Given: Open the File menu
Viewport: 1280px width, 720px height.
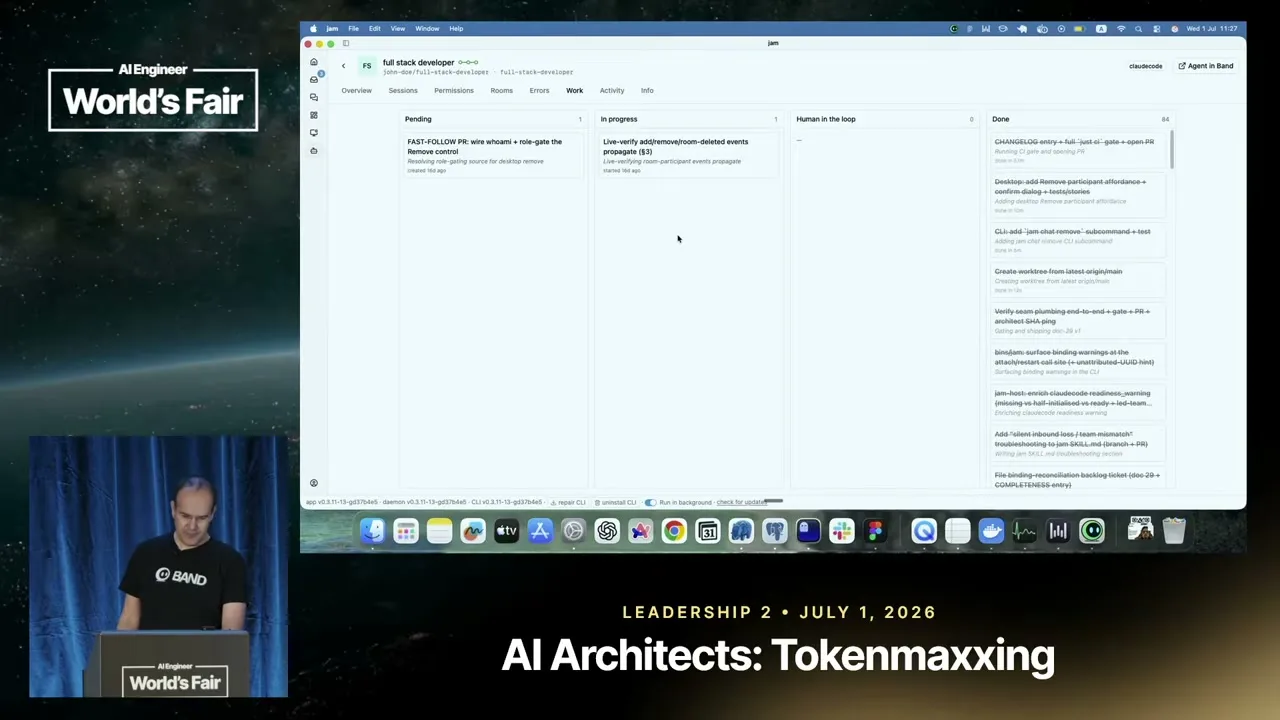Looking at the screenshot, I should coord(353,29).
